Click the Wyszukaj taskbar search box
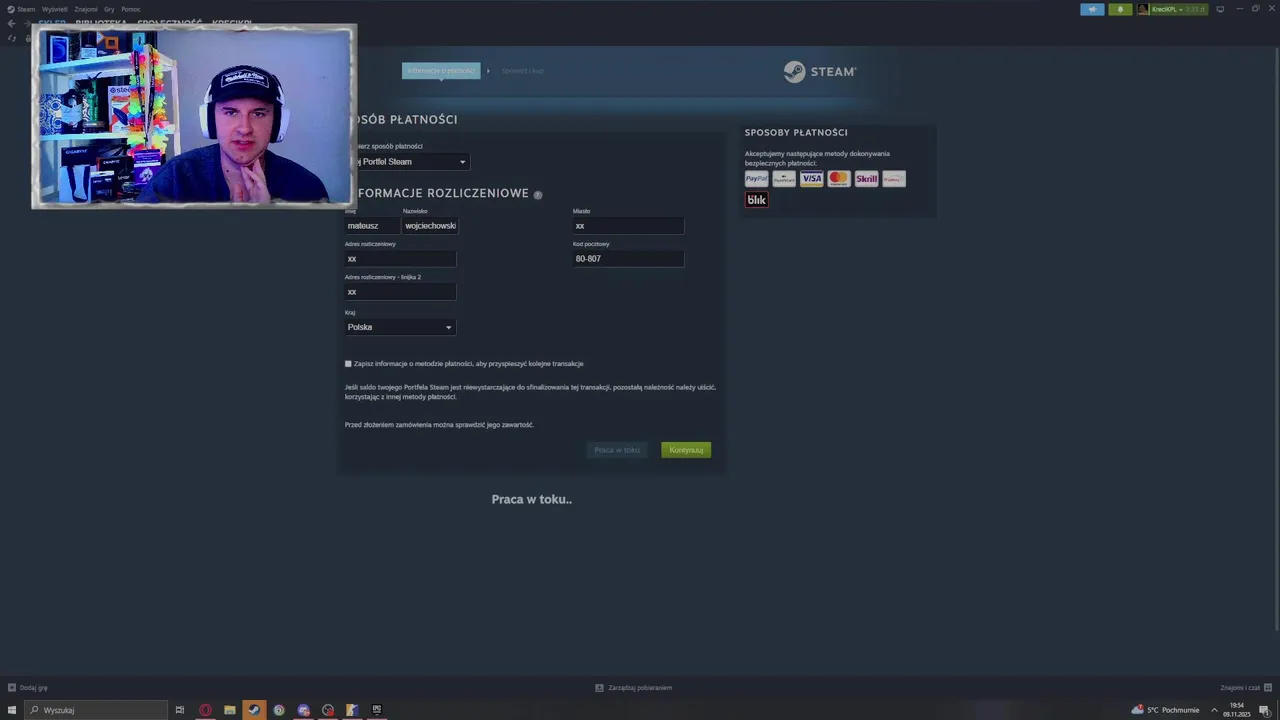 (x=96, y=710)
